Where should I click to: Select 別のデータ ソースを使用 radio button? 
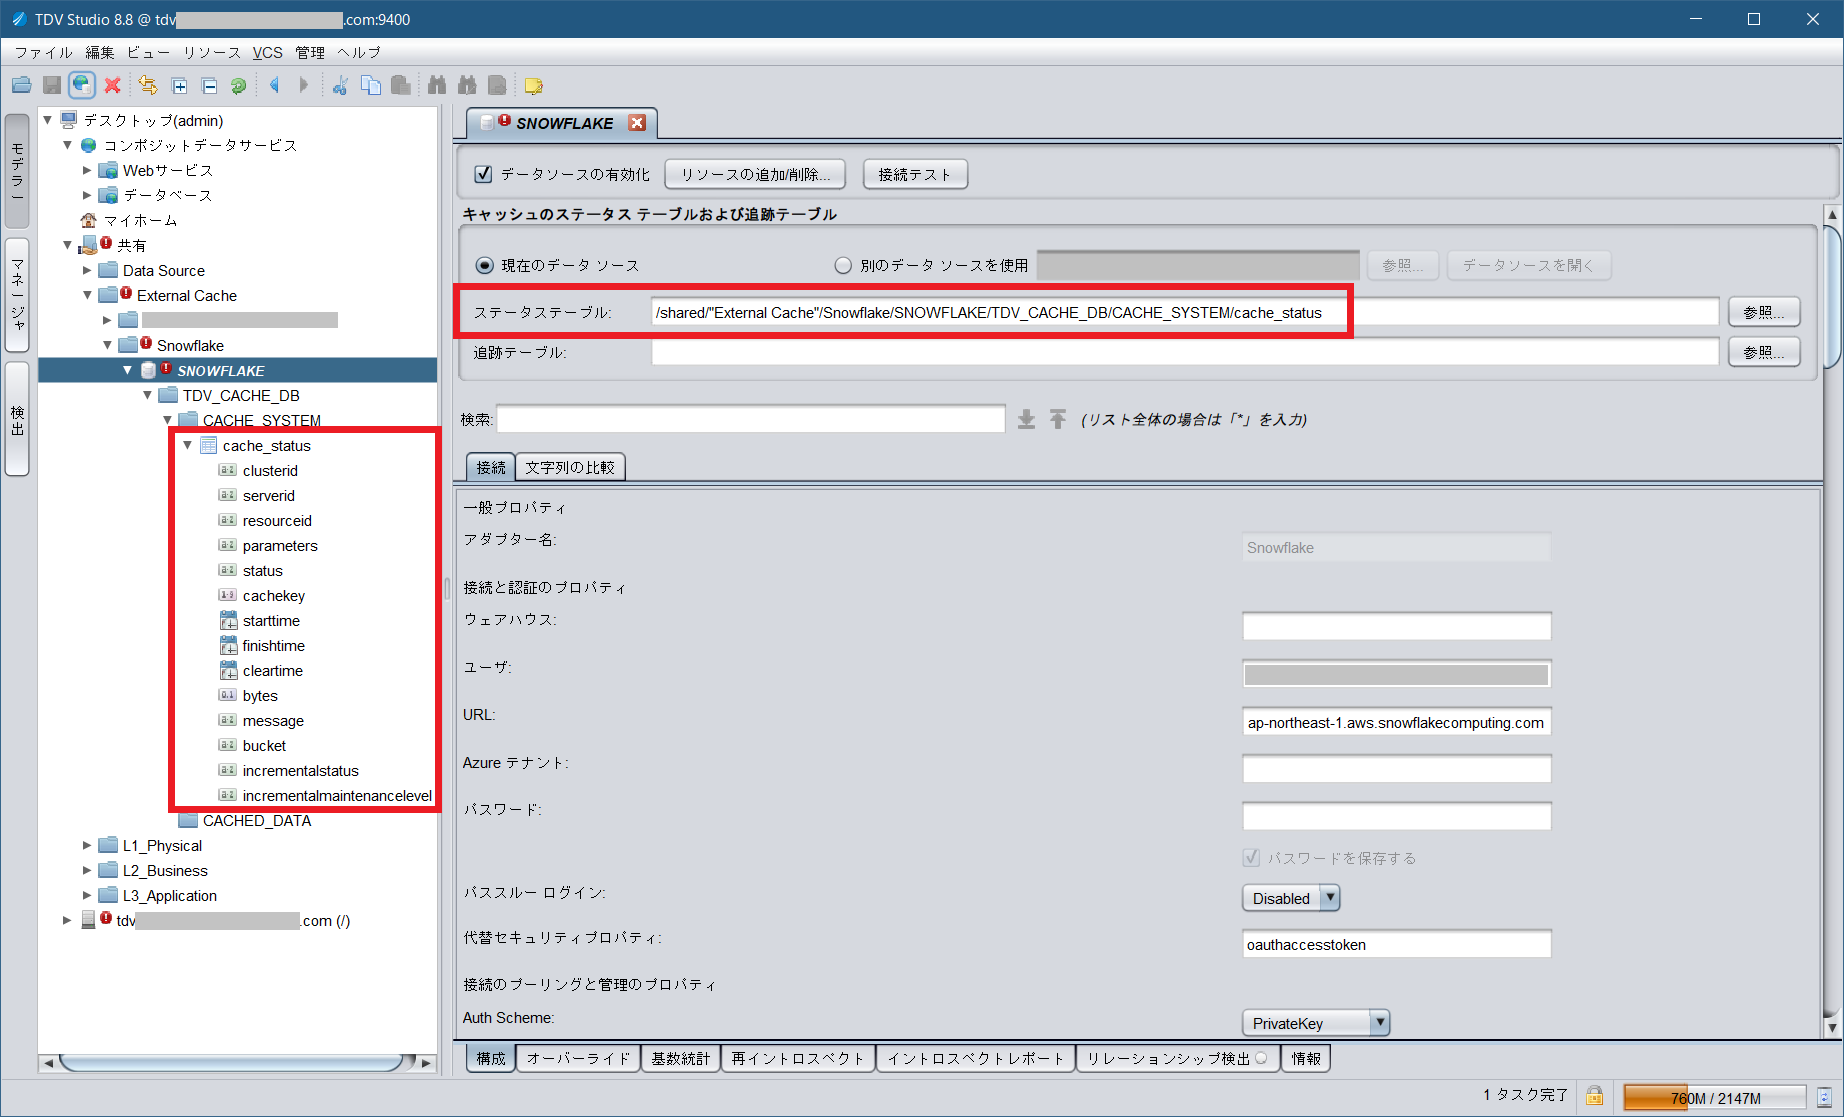843,265
